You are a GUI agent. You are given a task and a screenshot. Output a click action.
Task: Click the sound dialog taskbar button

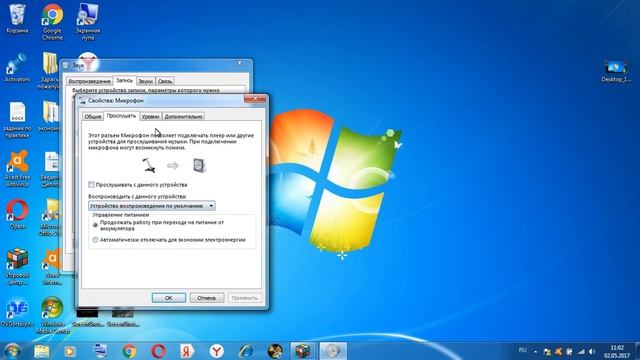click(x=333, y=351)
